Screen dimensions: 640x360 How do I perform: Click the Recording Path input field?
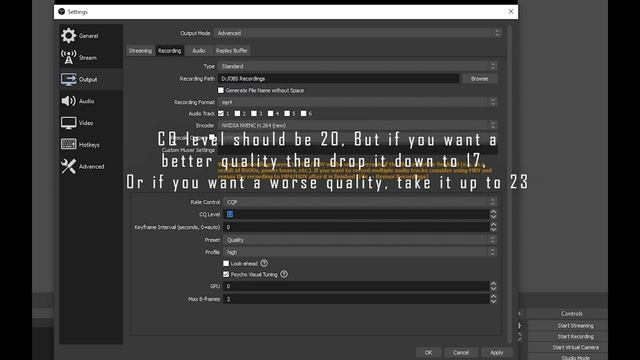pyautogui.click(x=338, y=78)
